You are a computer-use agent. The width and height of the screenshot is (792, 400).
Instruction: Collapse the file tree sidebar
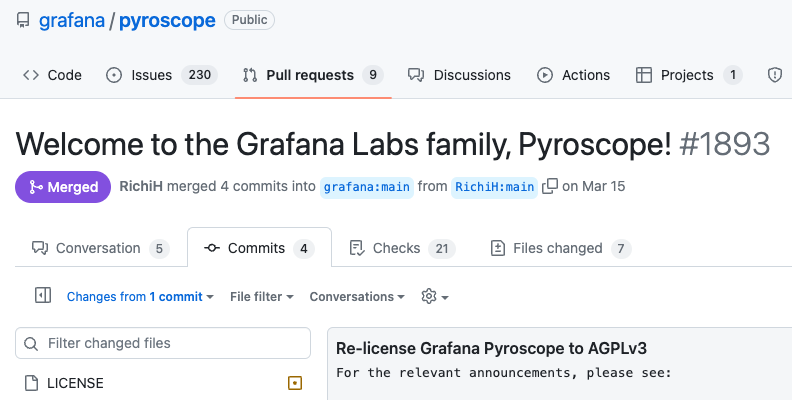(43, 295)
